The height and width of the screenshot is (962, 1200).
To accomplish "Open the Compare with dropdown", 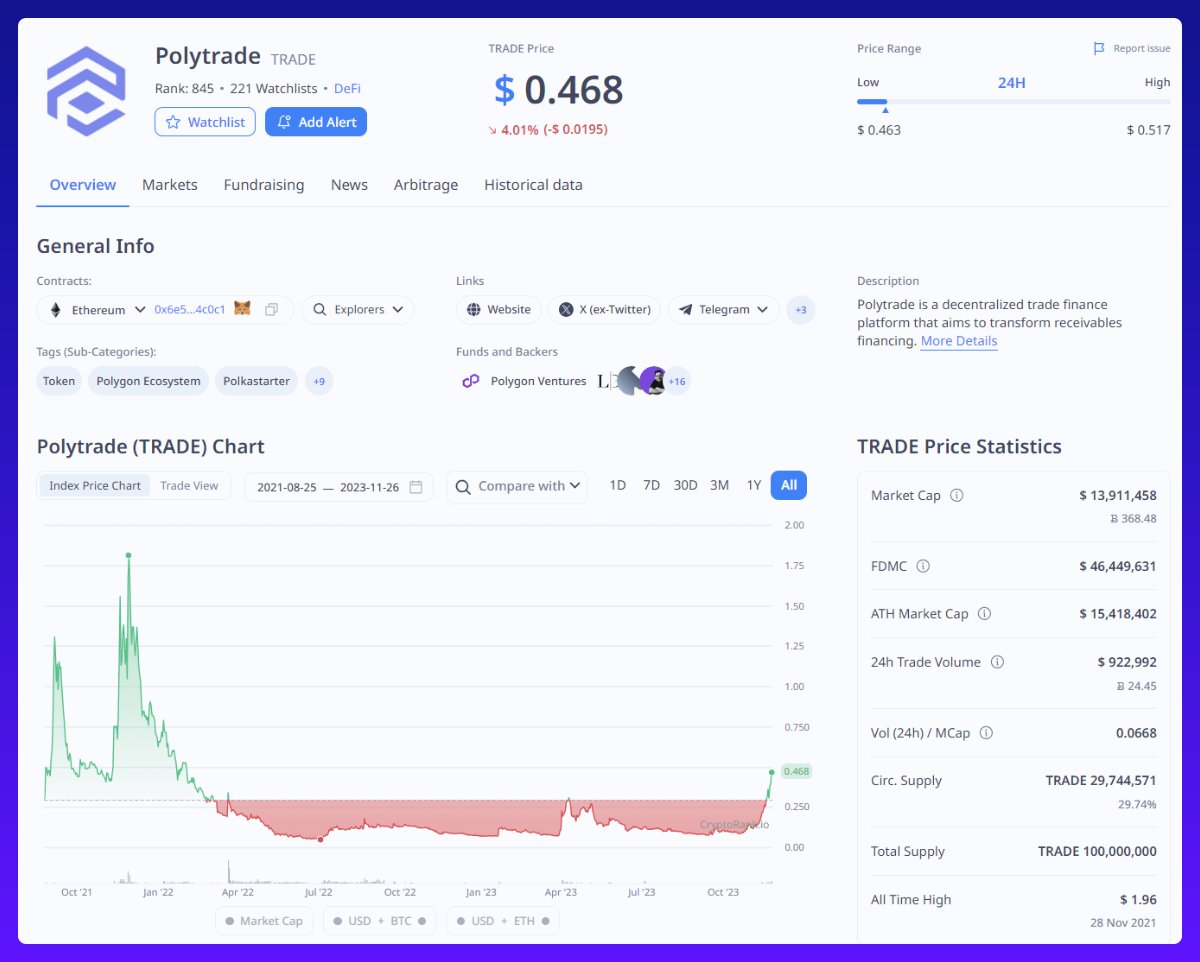I will (x=517, y=487).
